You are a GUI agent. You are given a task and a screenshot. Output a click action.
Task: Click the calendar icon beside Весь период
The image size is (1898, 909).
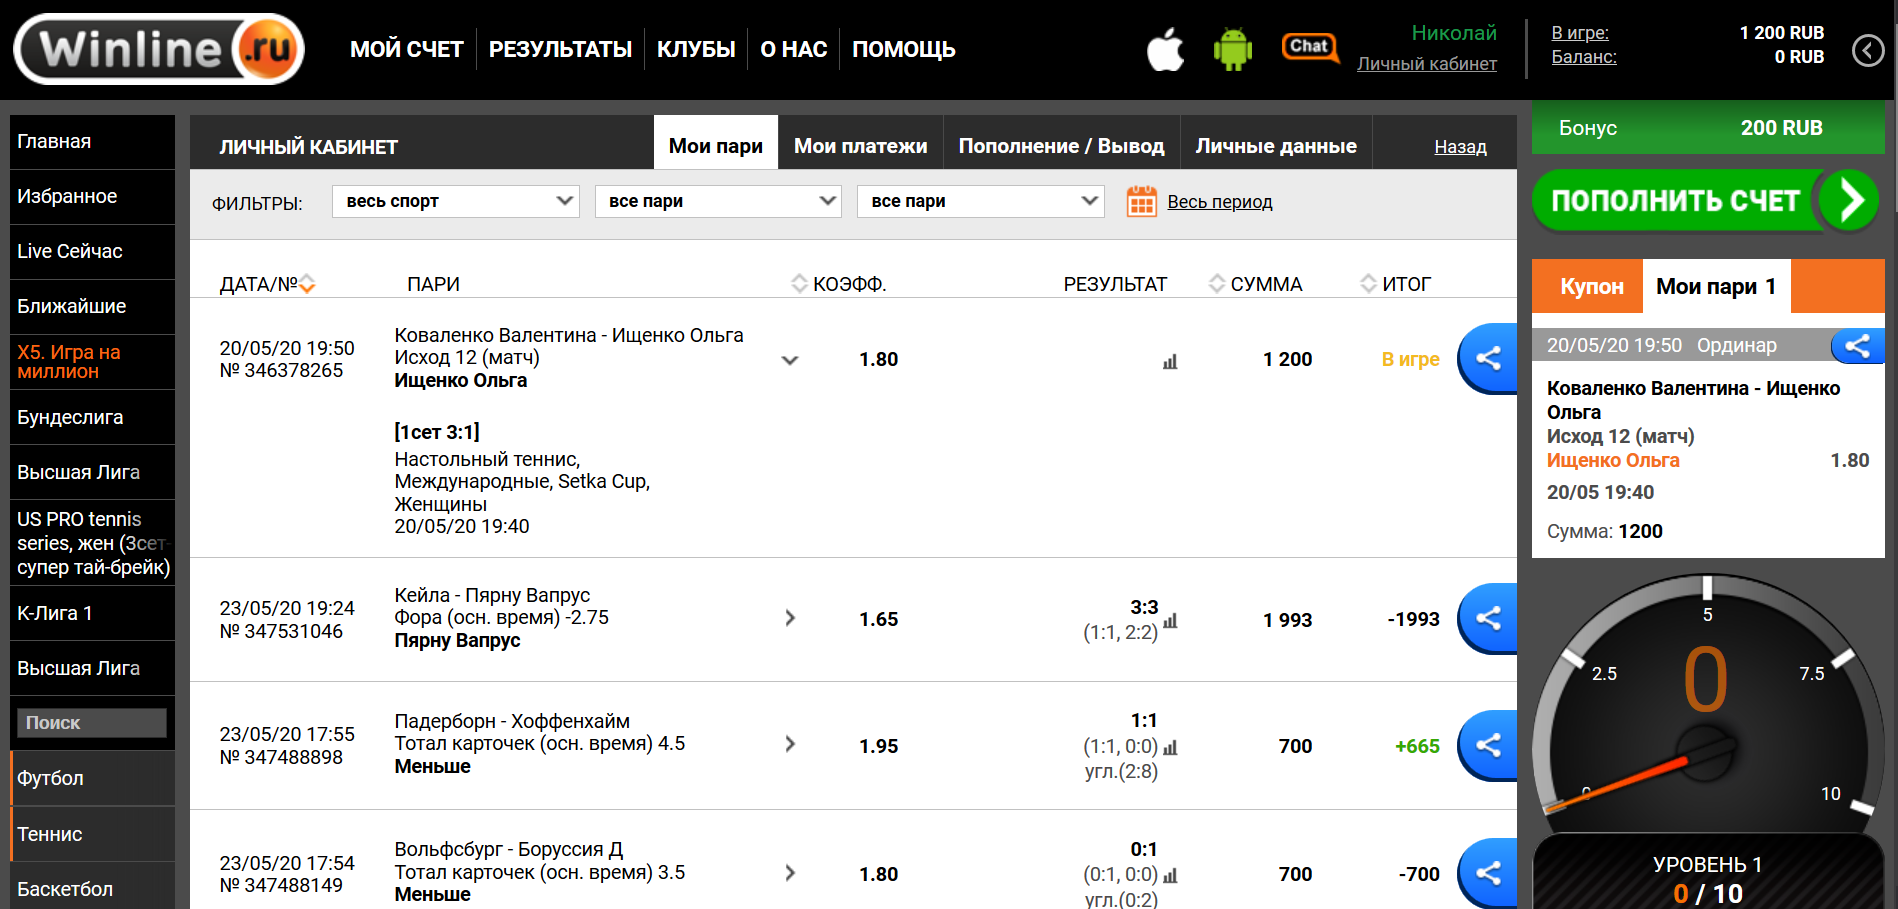[x=1141, y=202]
